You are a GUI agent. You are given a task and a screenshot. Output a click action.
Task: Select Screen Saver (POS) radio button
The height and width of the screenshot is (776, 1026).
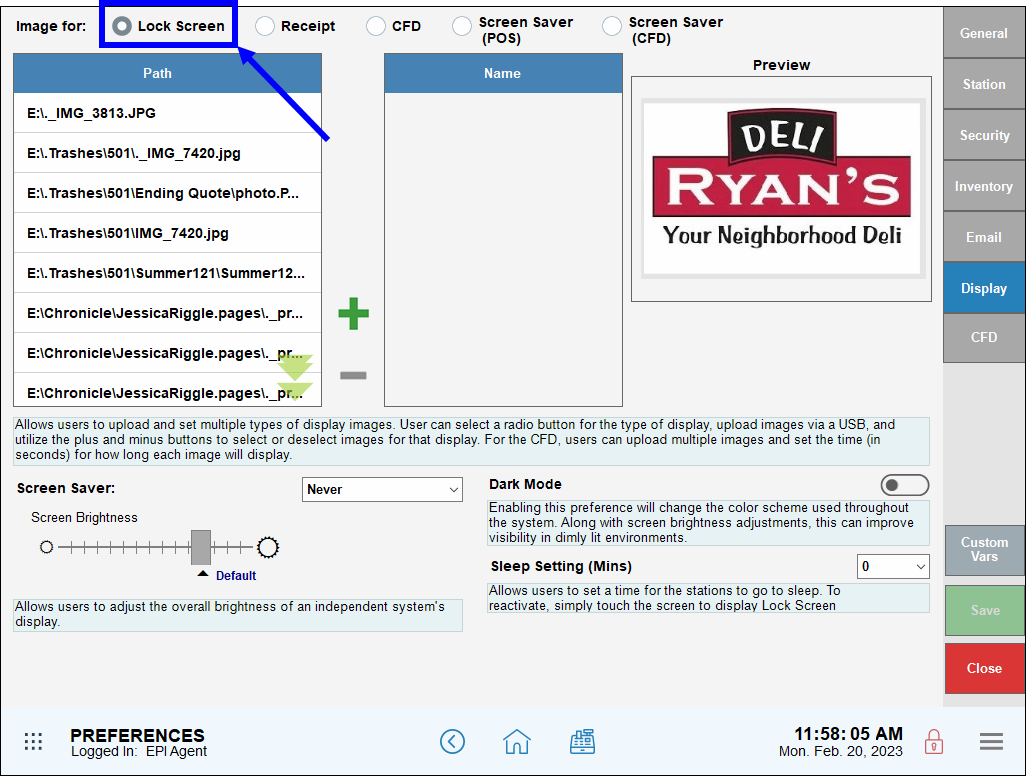click(x=462, y=26)
